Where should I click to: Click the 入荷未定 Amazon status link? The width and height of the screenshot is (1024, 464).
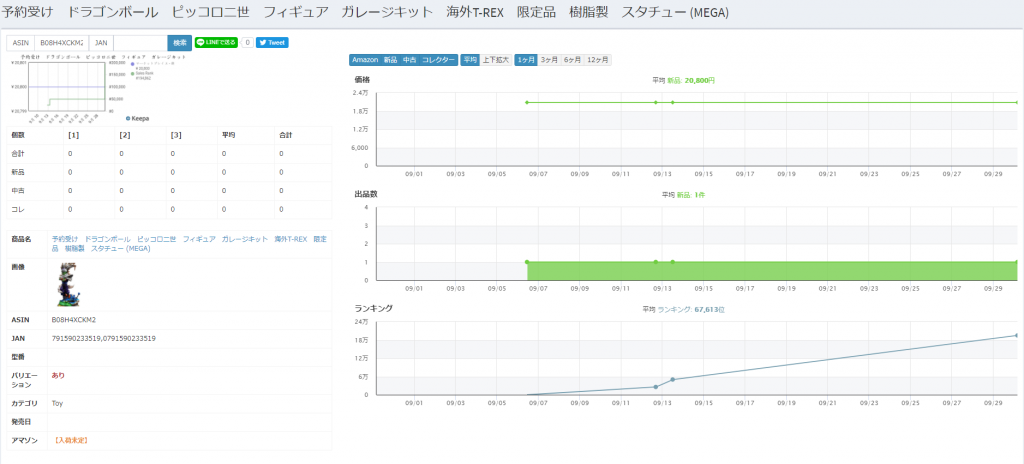(x=71, y=439)
